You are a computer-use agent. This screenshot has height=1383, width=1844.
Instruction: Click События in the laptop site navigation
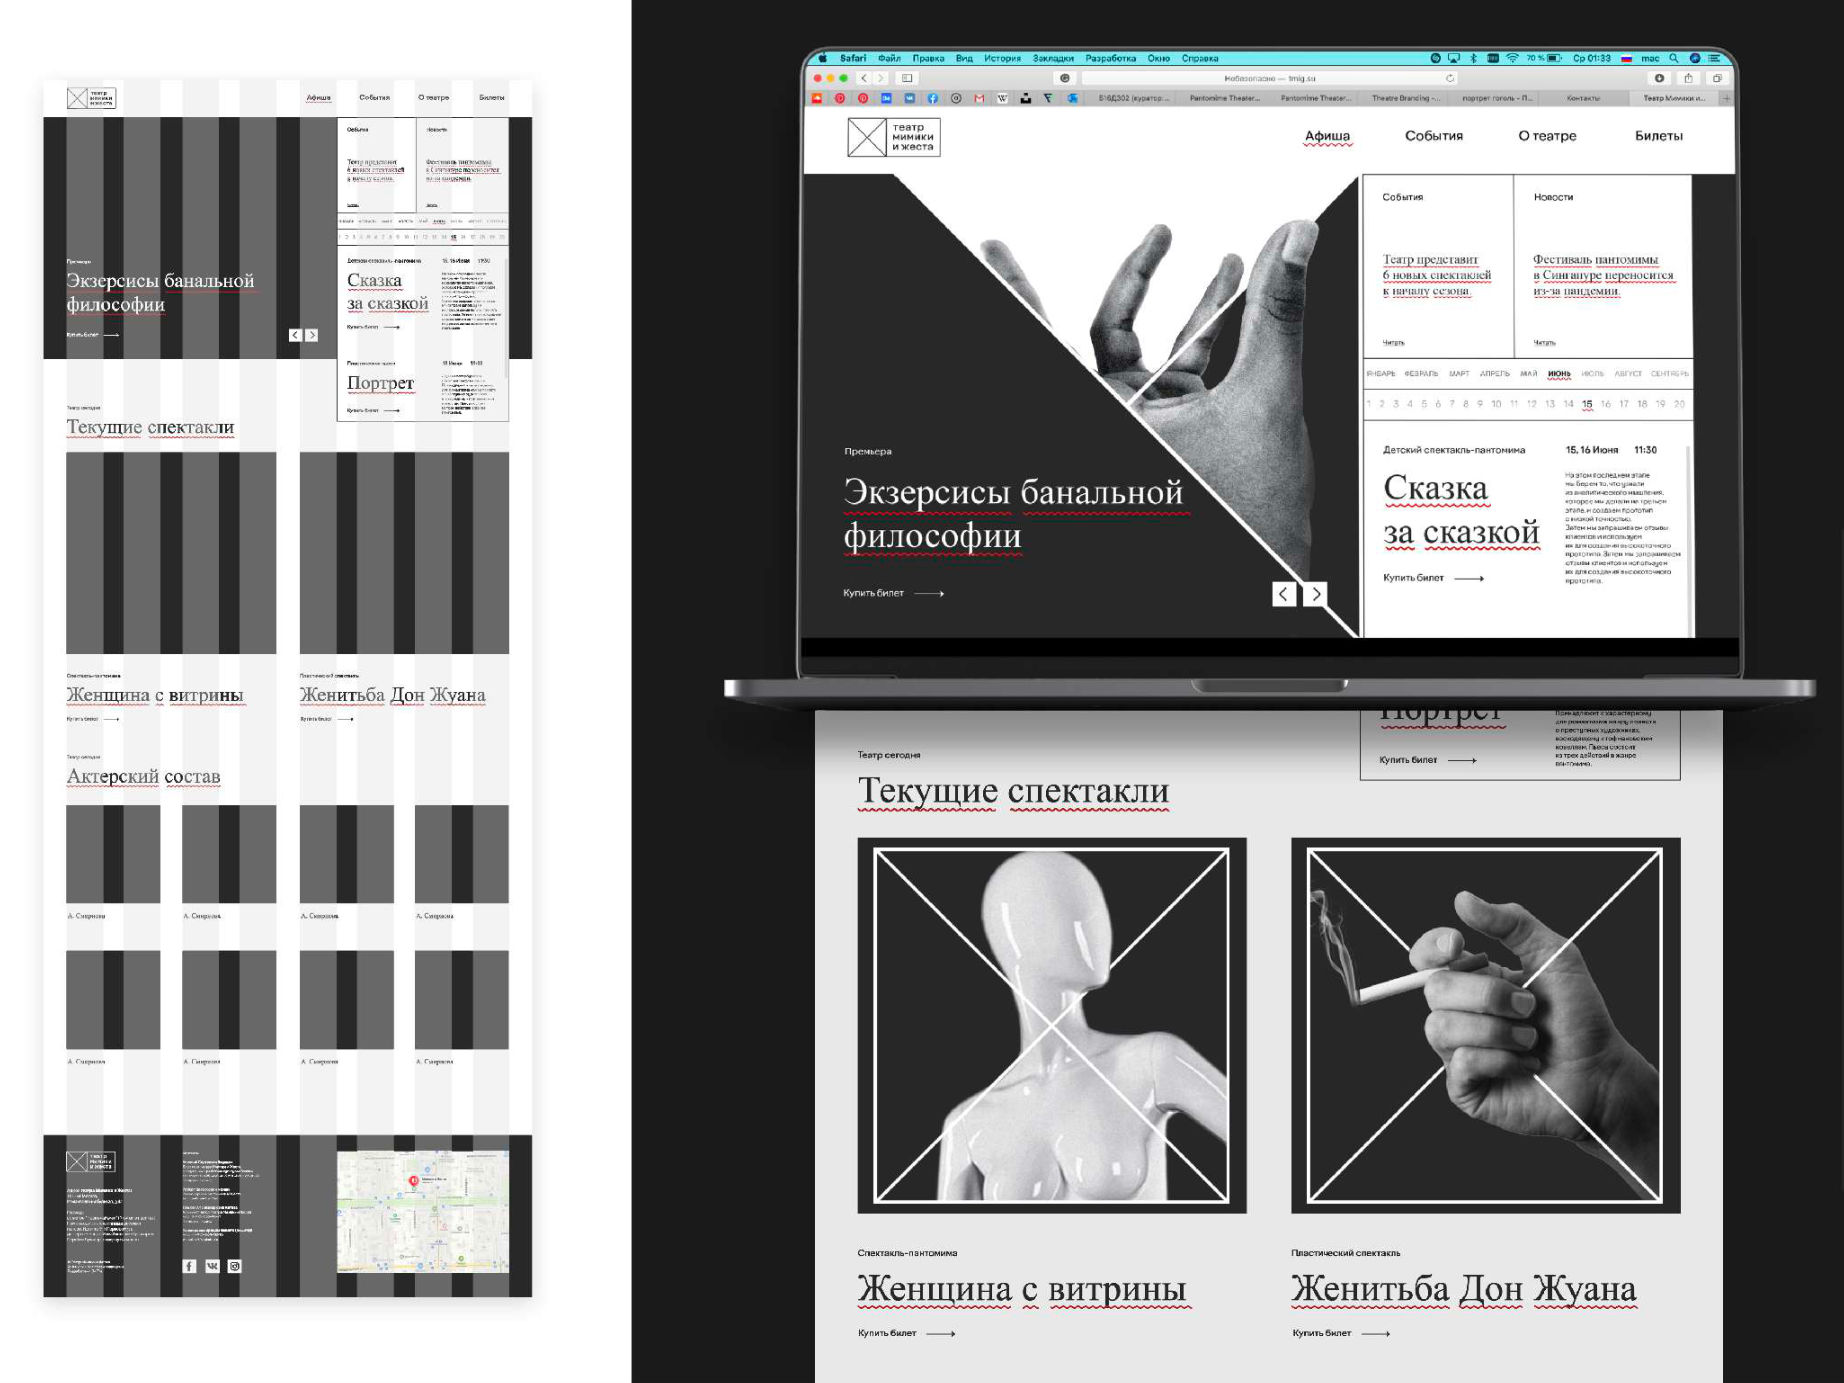pos(1433,136)
